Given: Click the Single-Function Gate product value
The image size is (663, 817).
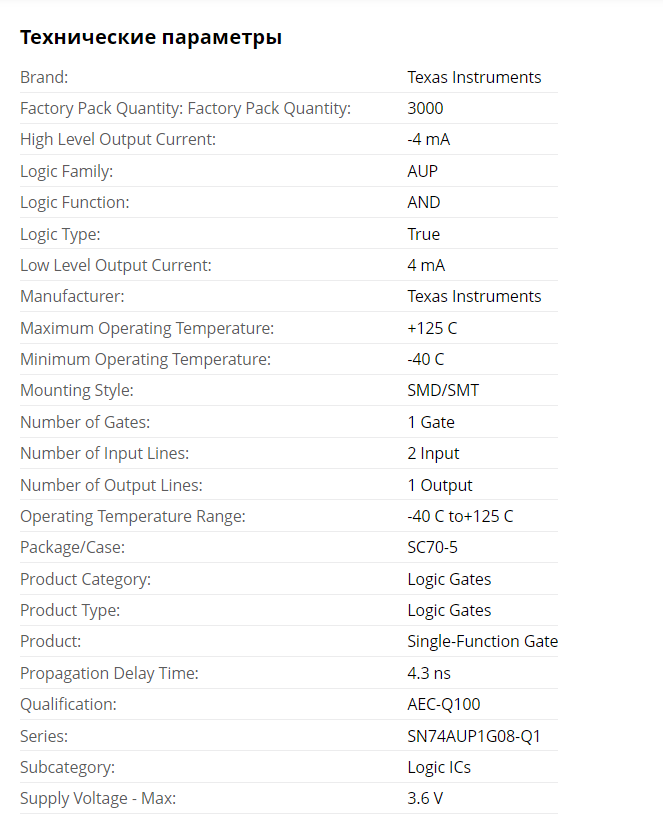Looking at the screenshot, I should [x=482, y=641].
